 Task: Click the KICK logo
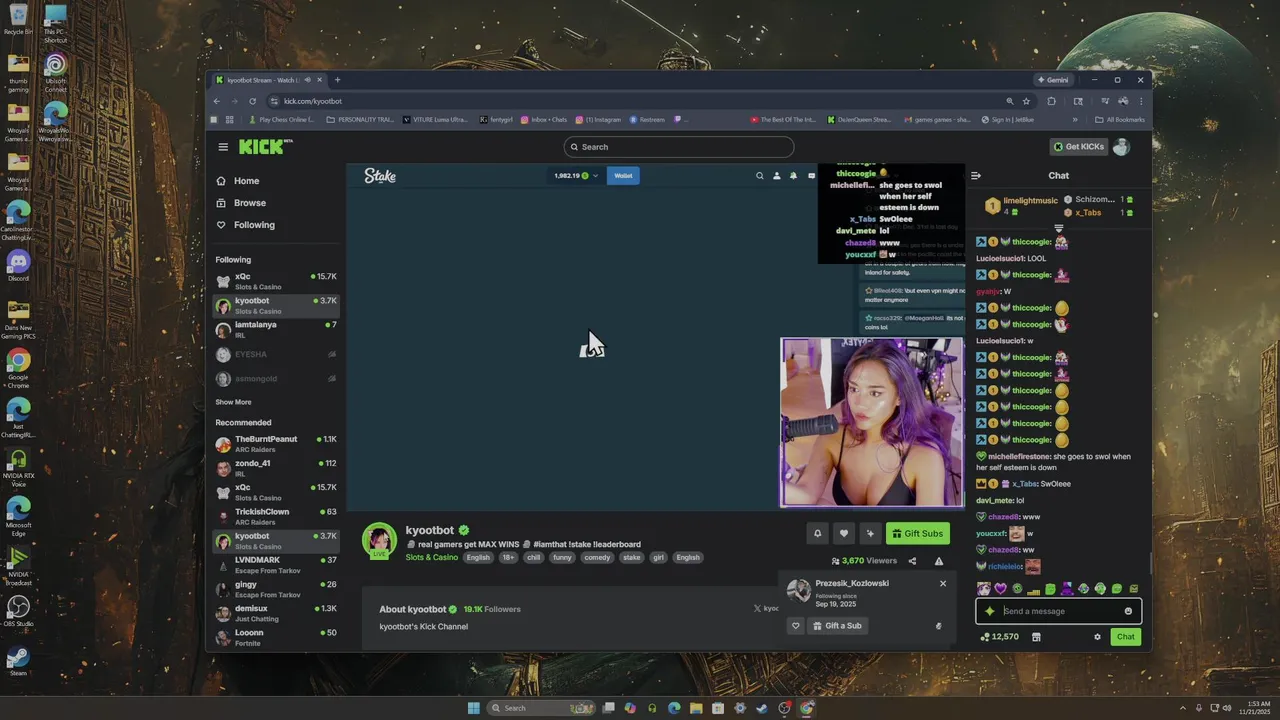coord(265,147)
